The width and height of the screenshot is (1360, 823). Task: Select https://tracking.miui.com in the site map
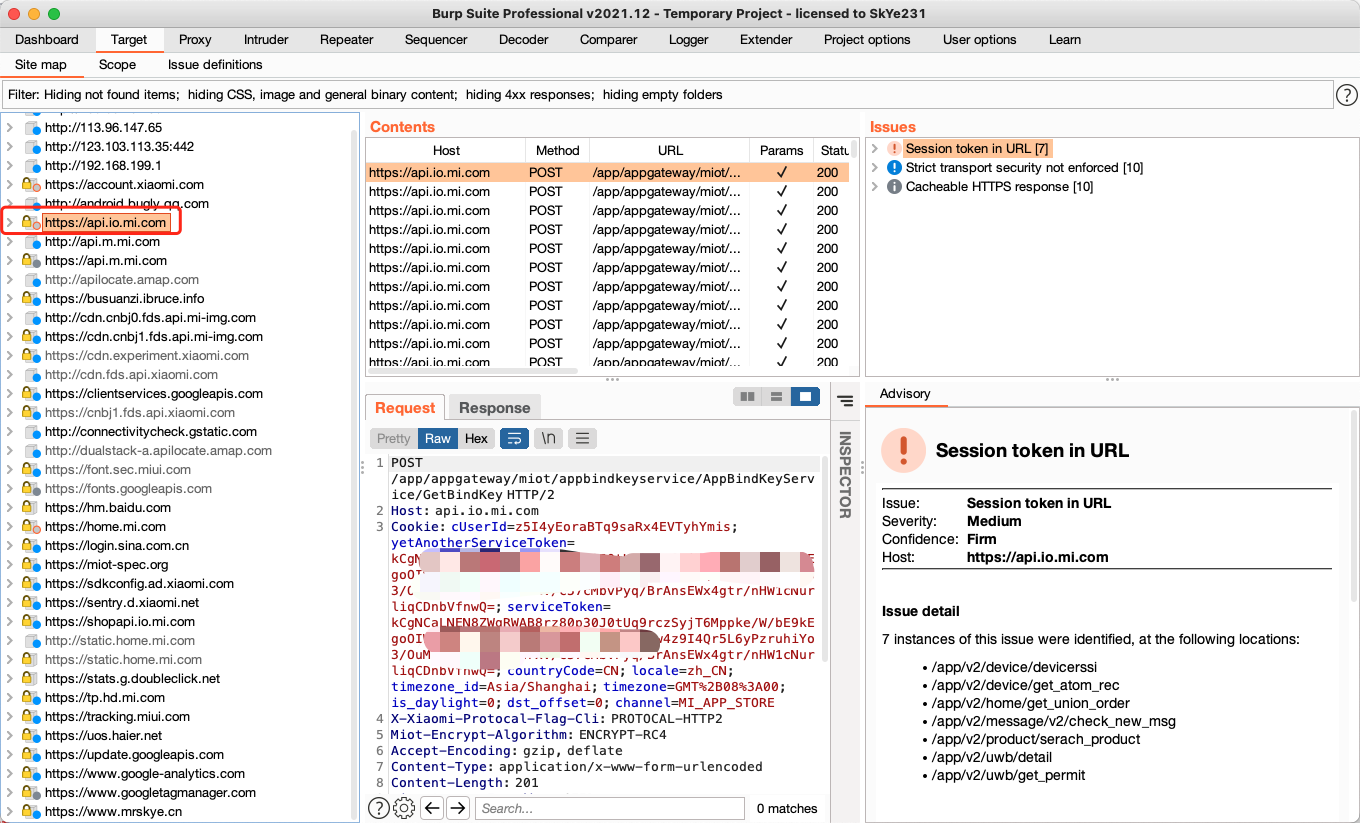coord(117,717)
